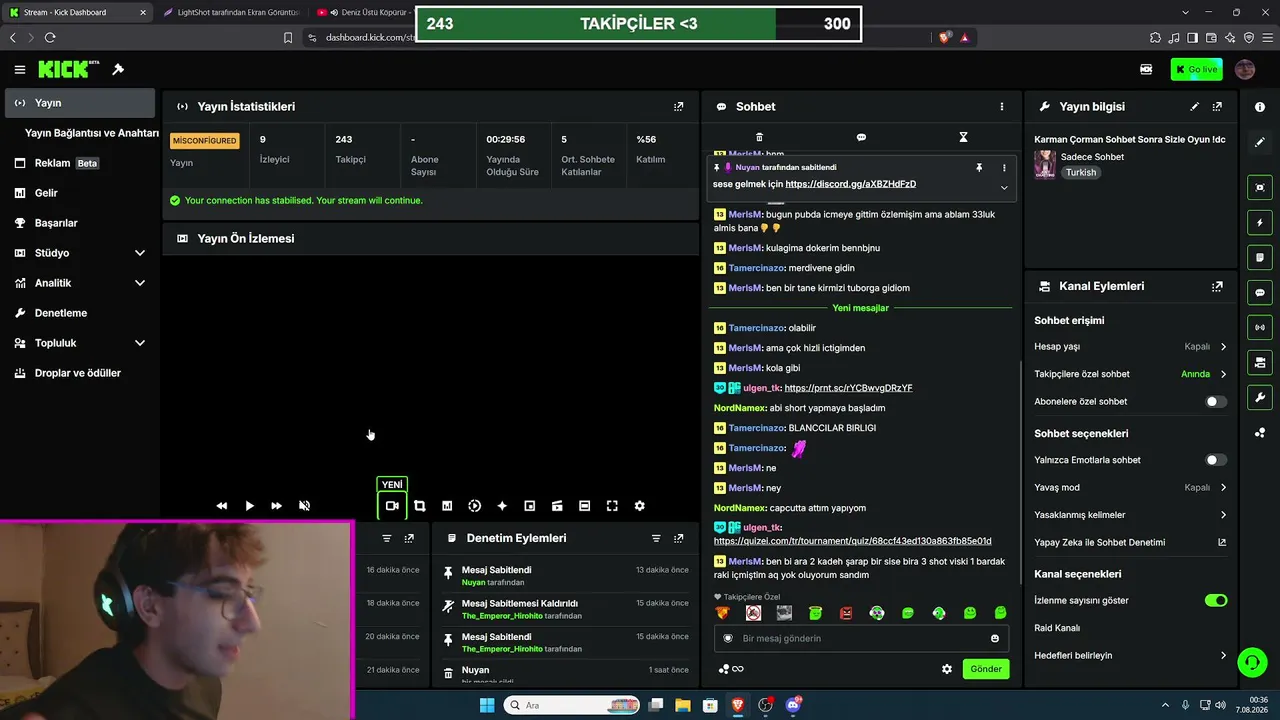The height and width of the screenshot is (720, 1280).
Task: Expand the Topluluk sidebar section
Action: 80,343
